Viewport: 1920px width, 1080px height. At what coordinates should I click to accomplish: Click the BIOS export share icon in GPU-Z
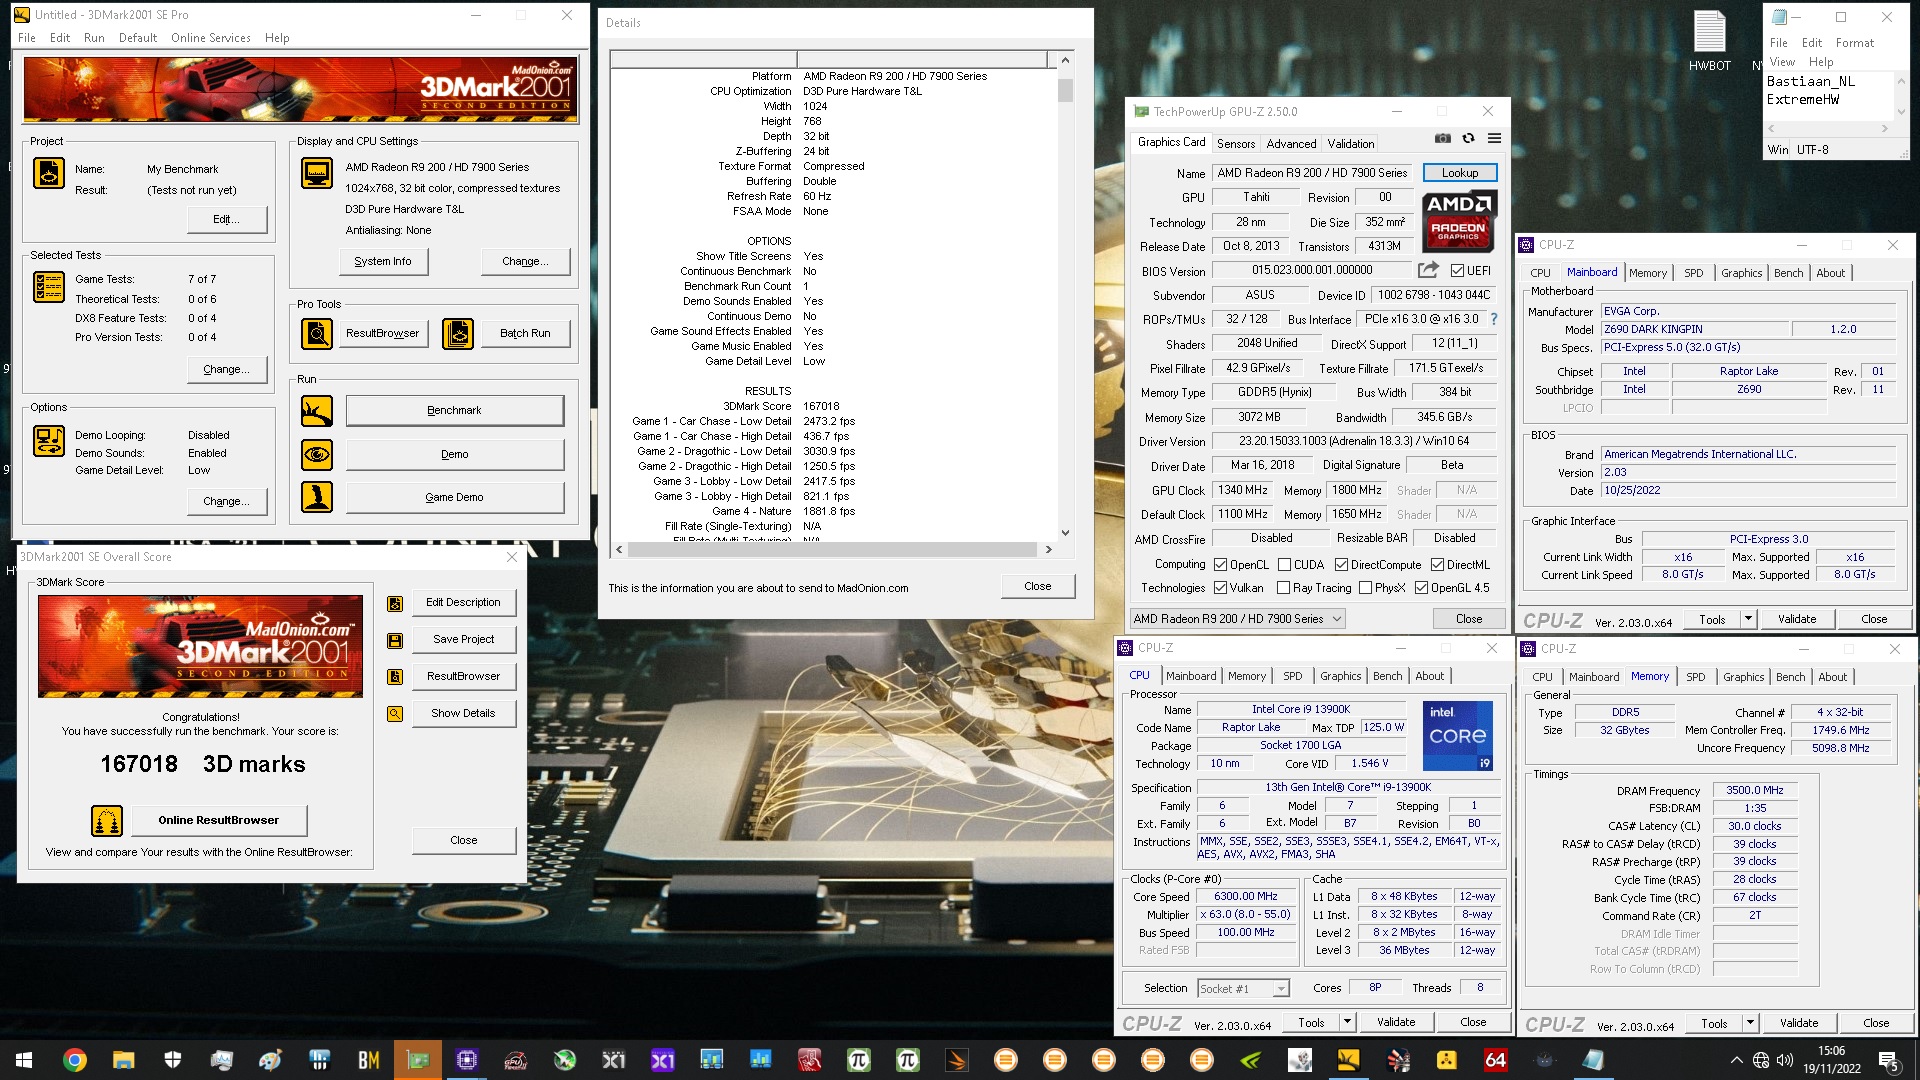coord(1428,270)
